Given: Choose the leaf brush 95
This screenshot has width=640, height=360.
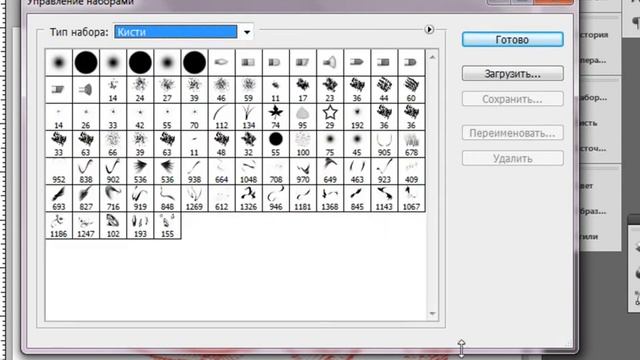Looking at the screenshot, I should 302,117.
